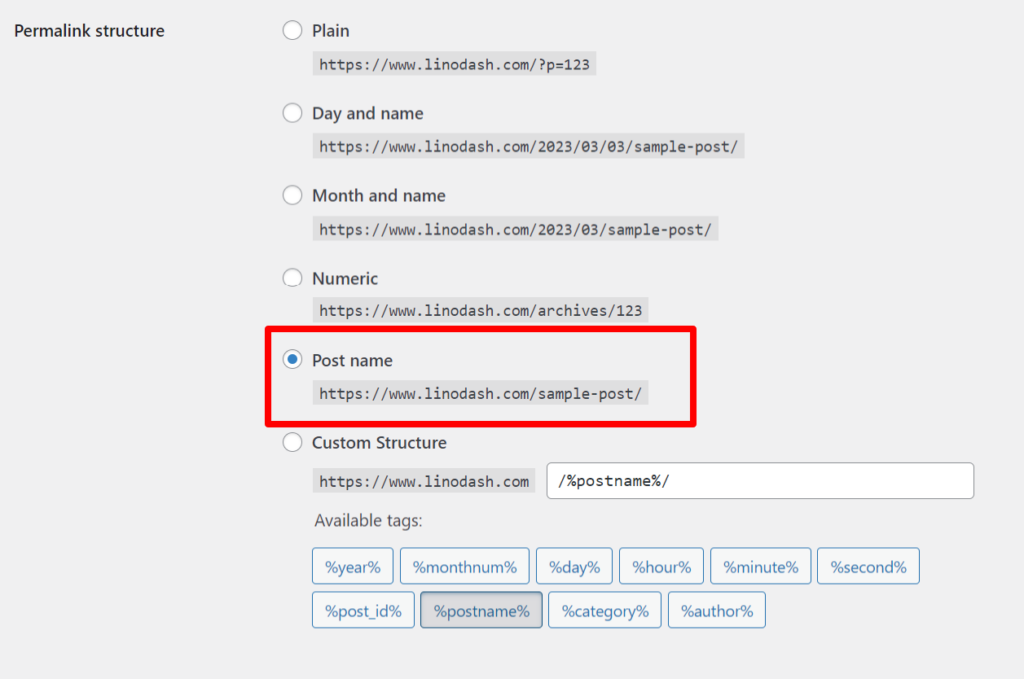Screen dimensions: 1024x679
Task: Insert the %year% tag
Action: 352,565
